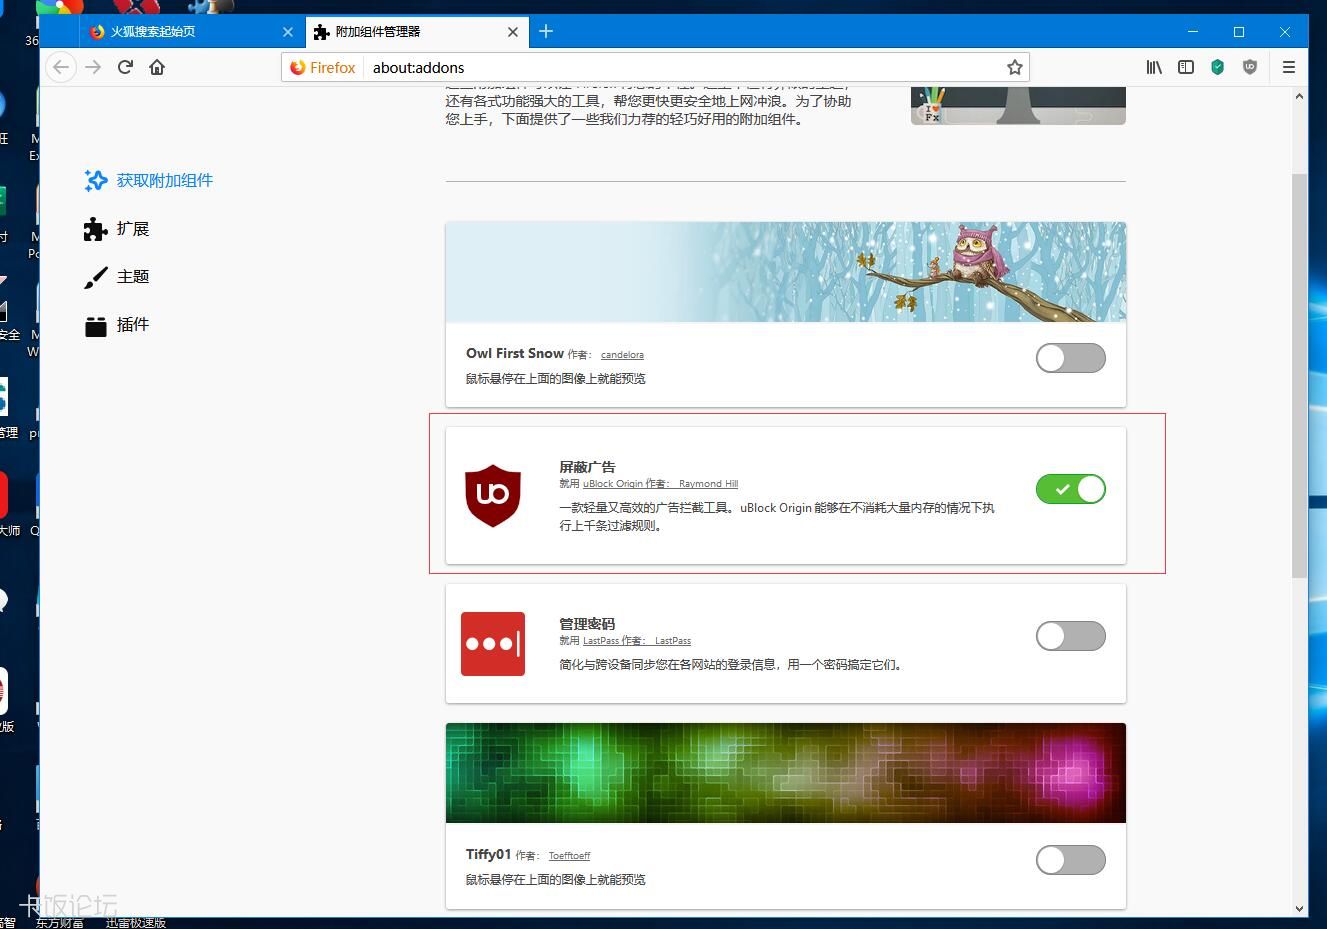1327x929 pixels.
Task: Click the green shield toolbar icon
Action: point(1217,67)
